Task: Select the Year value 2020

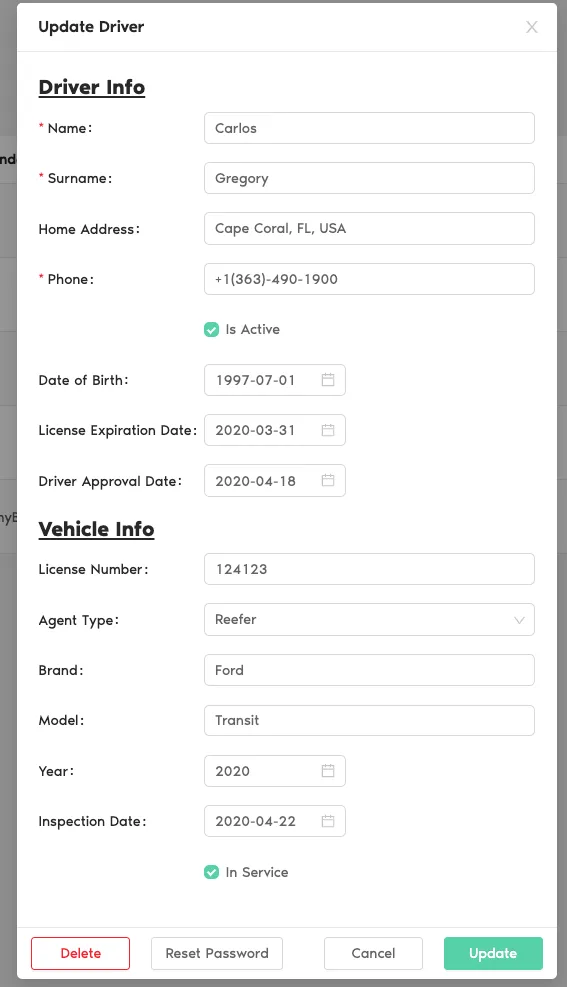Action: point(233,771)
